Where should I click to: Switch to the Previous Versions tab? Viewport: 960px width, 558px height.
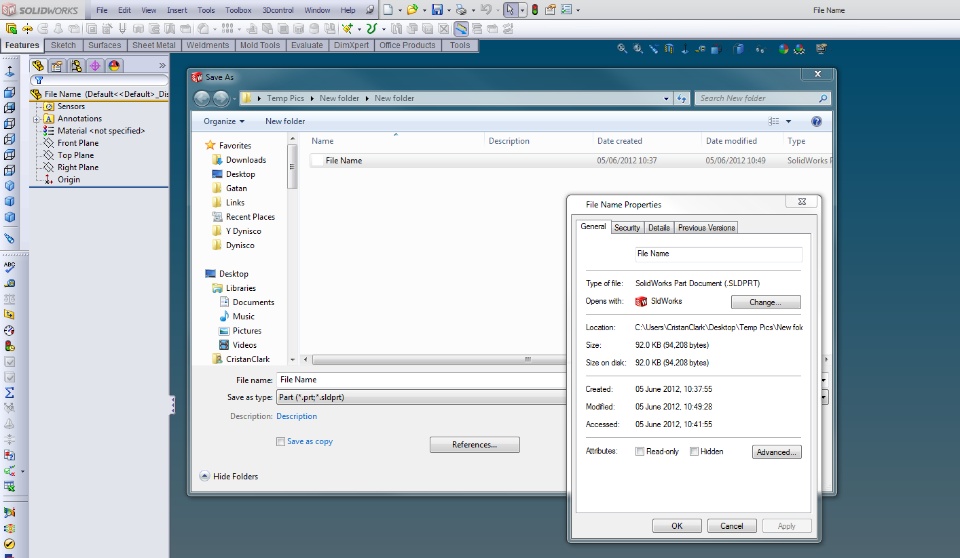tap(707, 227)
